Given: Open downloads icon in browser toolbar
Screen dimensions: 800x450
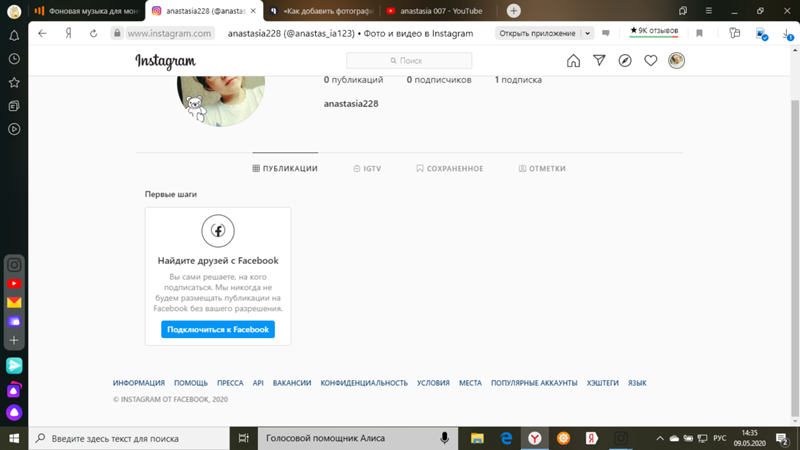Looking at the screenshot, I should tap(787, 34).
